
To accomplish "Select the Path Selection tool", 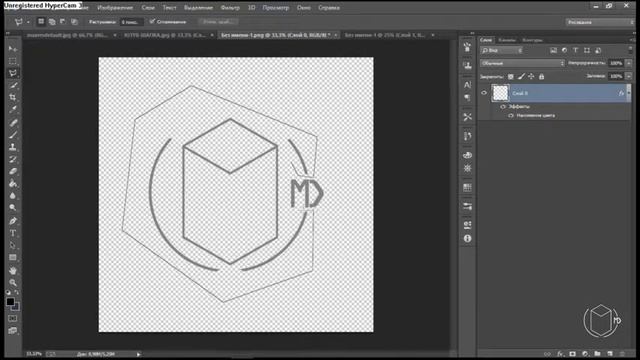I will (13, 245).
